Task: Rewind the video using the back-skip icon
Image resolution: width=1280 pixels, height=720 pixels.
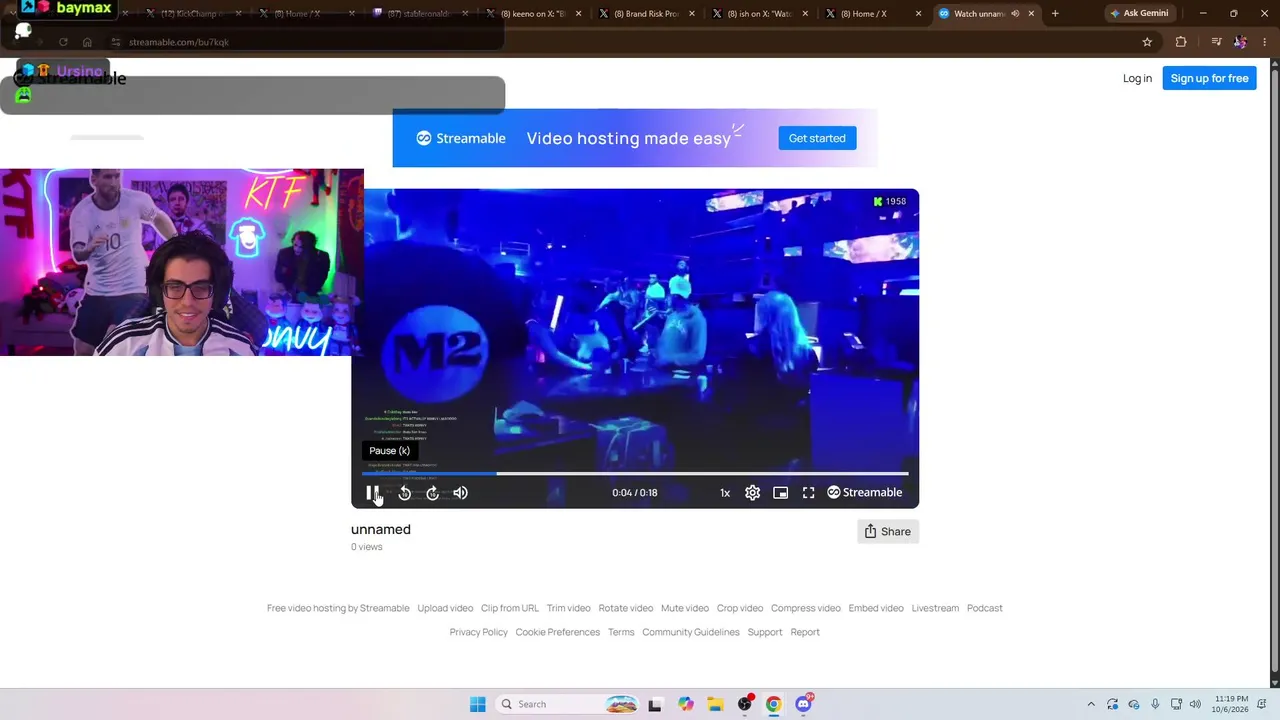Action: point(404,492)
